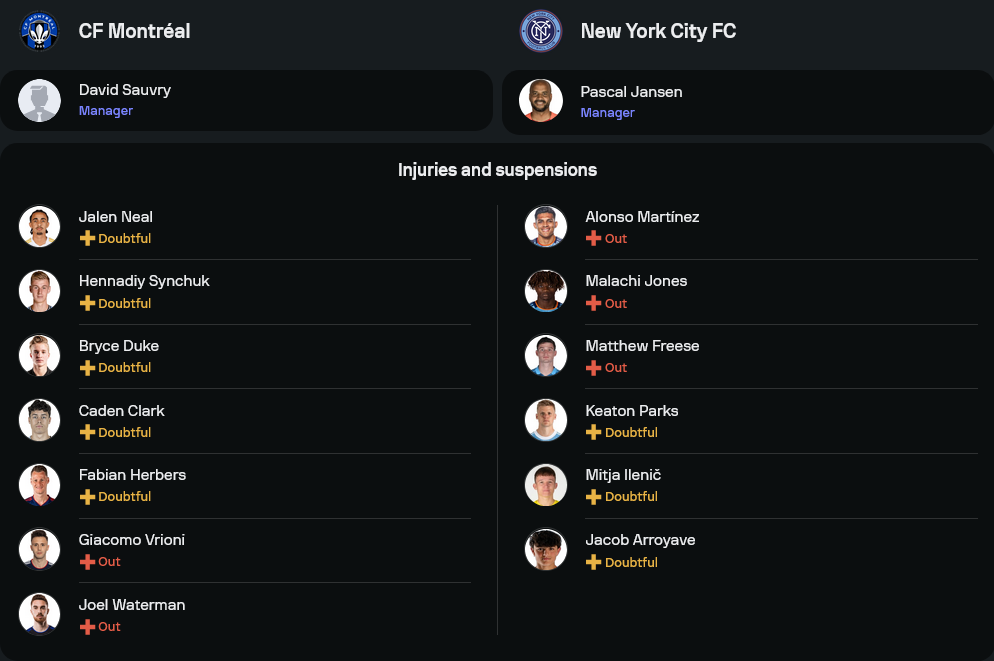
Task: Click the CF Montréal club crest
Action: tap(40, 31)
